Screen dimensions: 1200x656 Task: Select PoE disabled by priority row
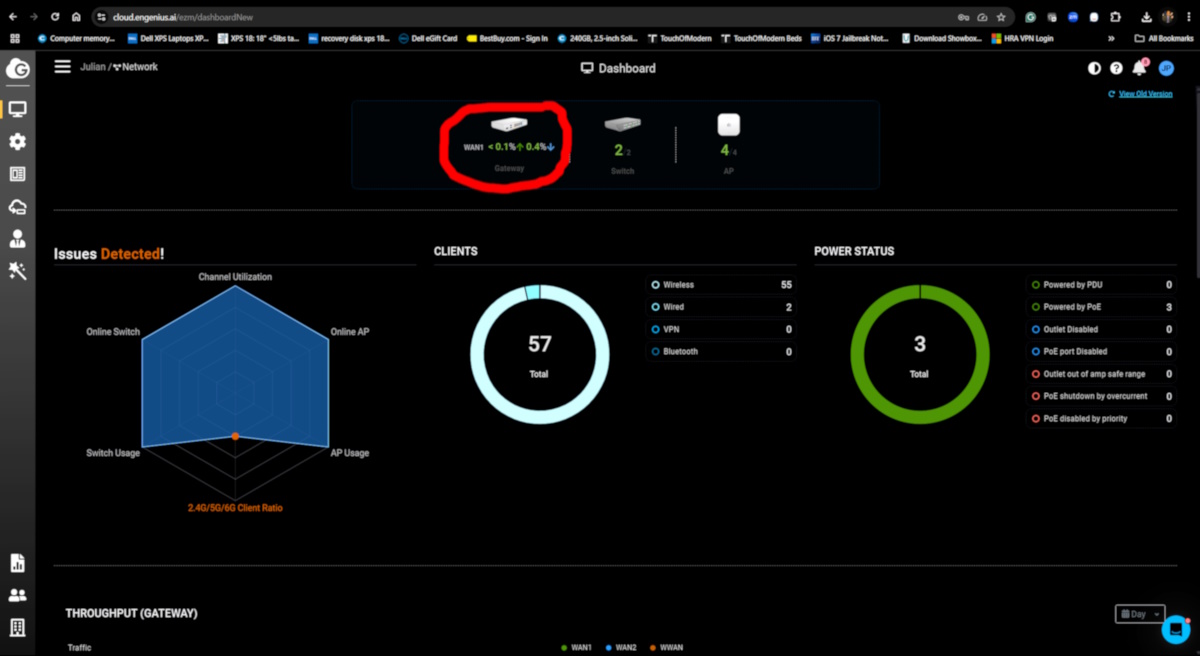1101,419
